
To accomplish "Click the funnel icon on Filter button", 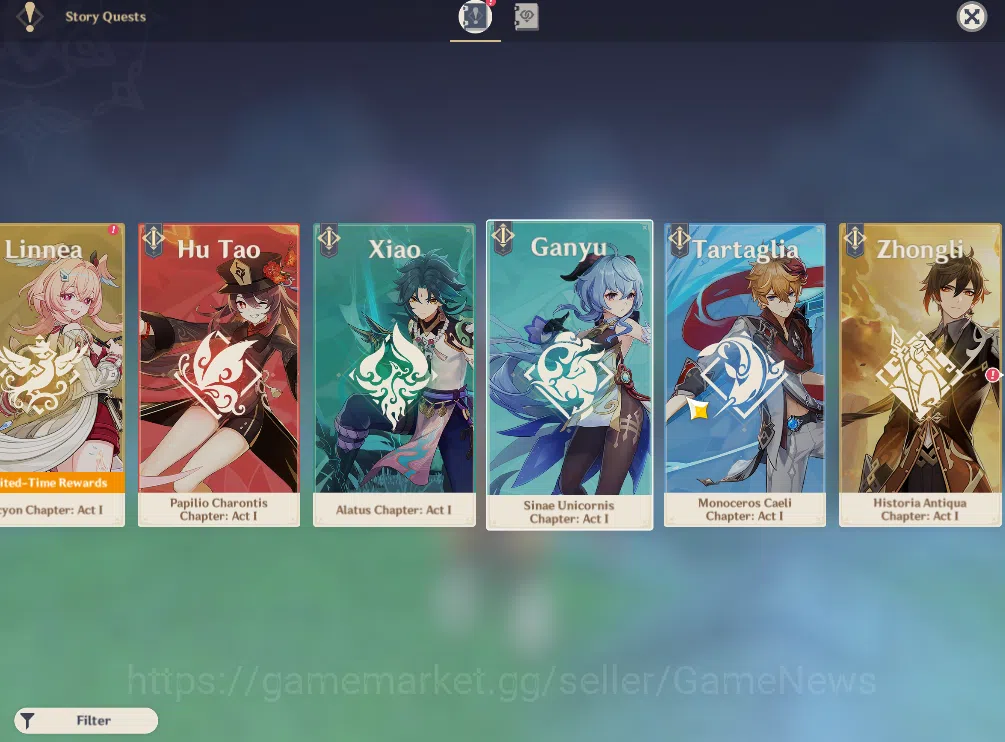I will pyautogui.click(x=28, y=721).
